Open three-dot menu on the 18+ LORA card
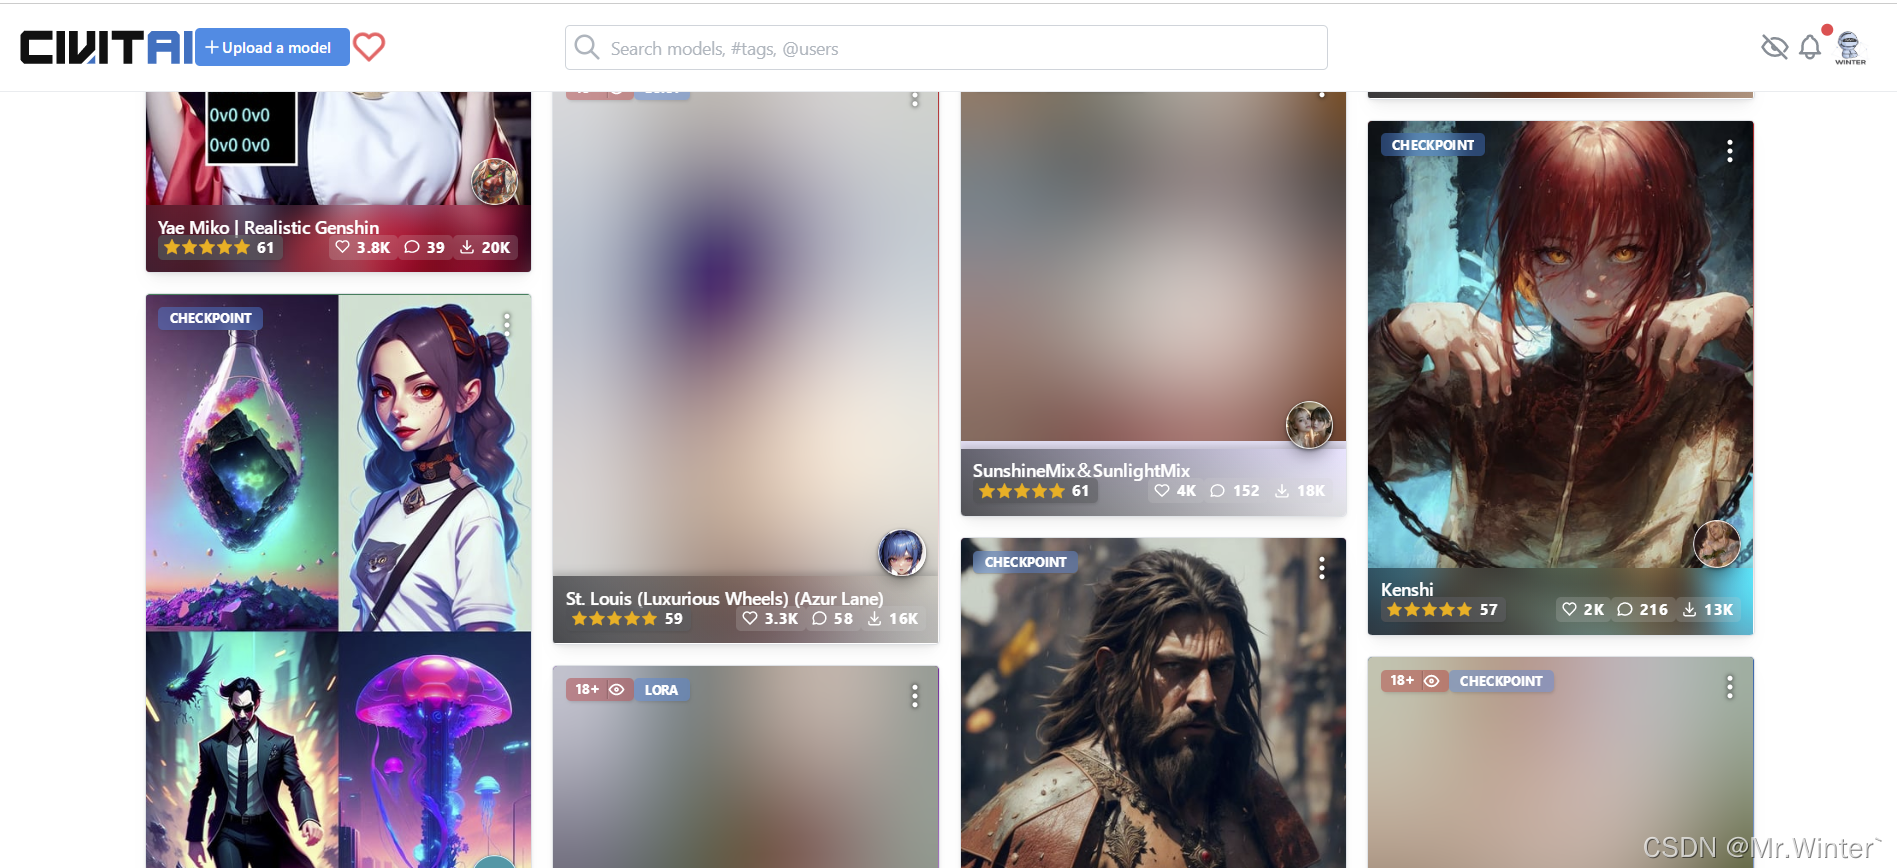The width and height of the screenshot is (1897, 868). pos(914,696)
